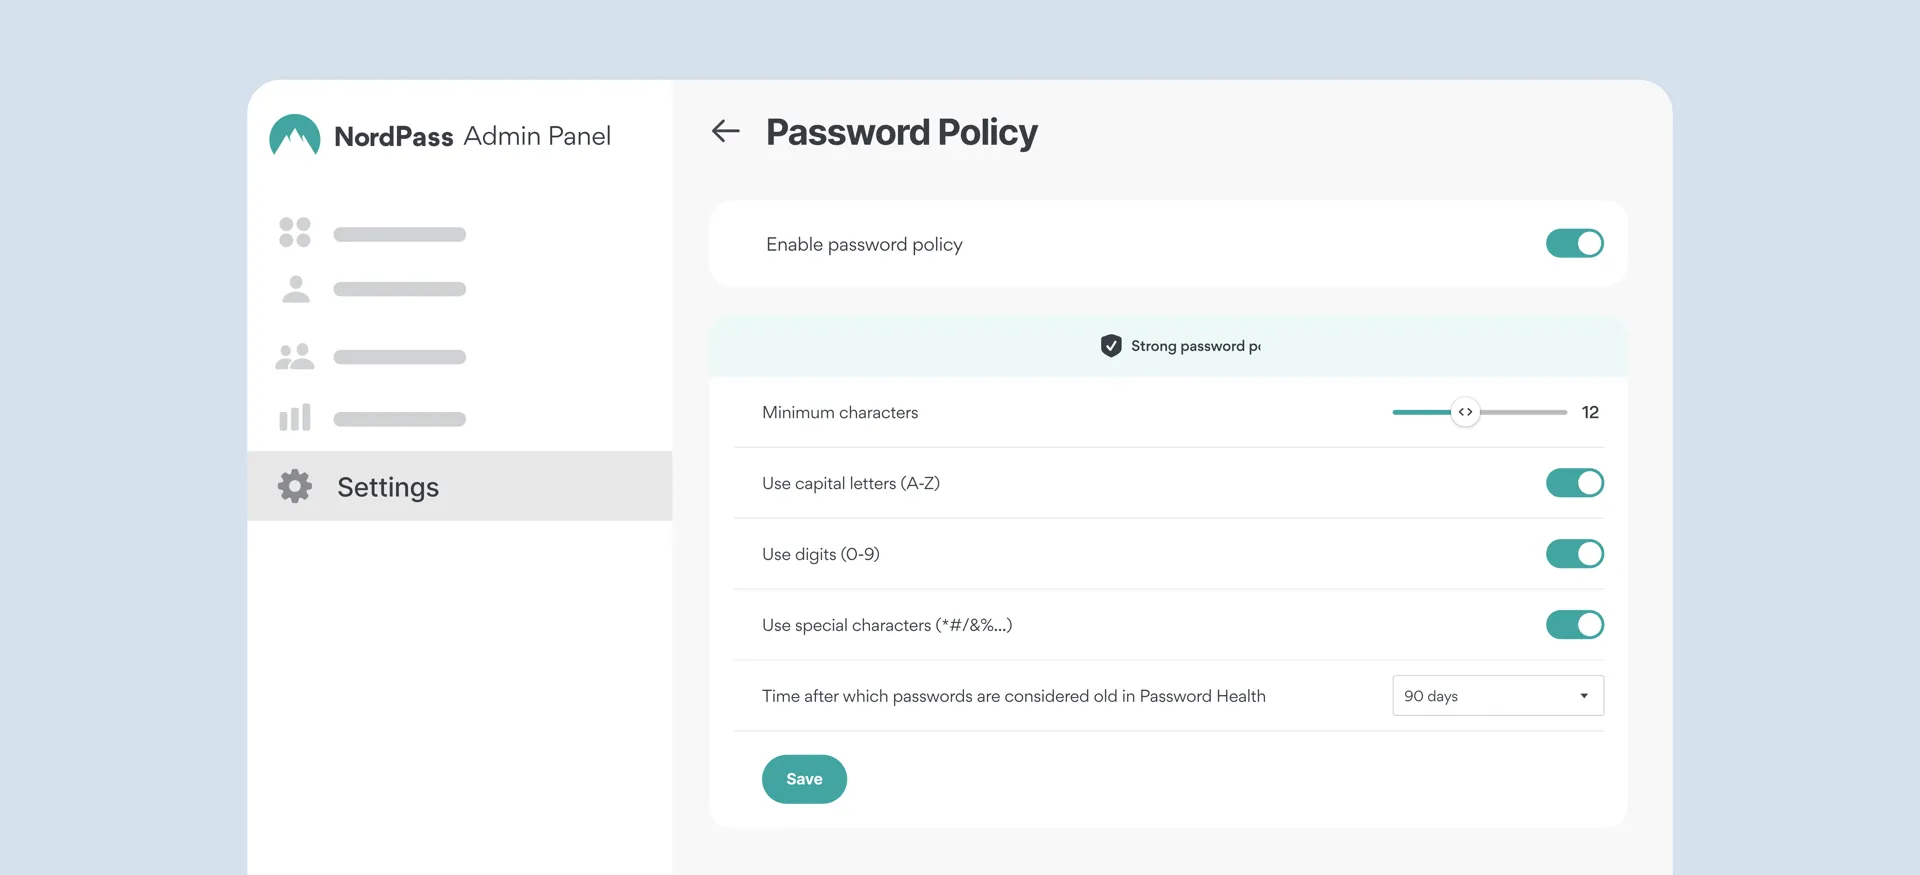This screenshot has height=875, width=1920.
Task: Disable the Enable password policy toggle
Action: pyautogui.click(x=1574, y=243)
